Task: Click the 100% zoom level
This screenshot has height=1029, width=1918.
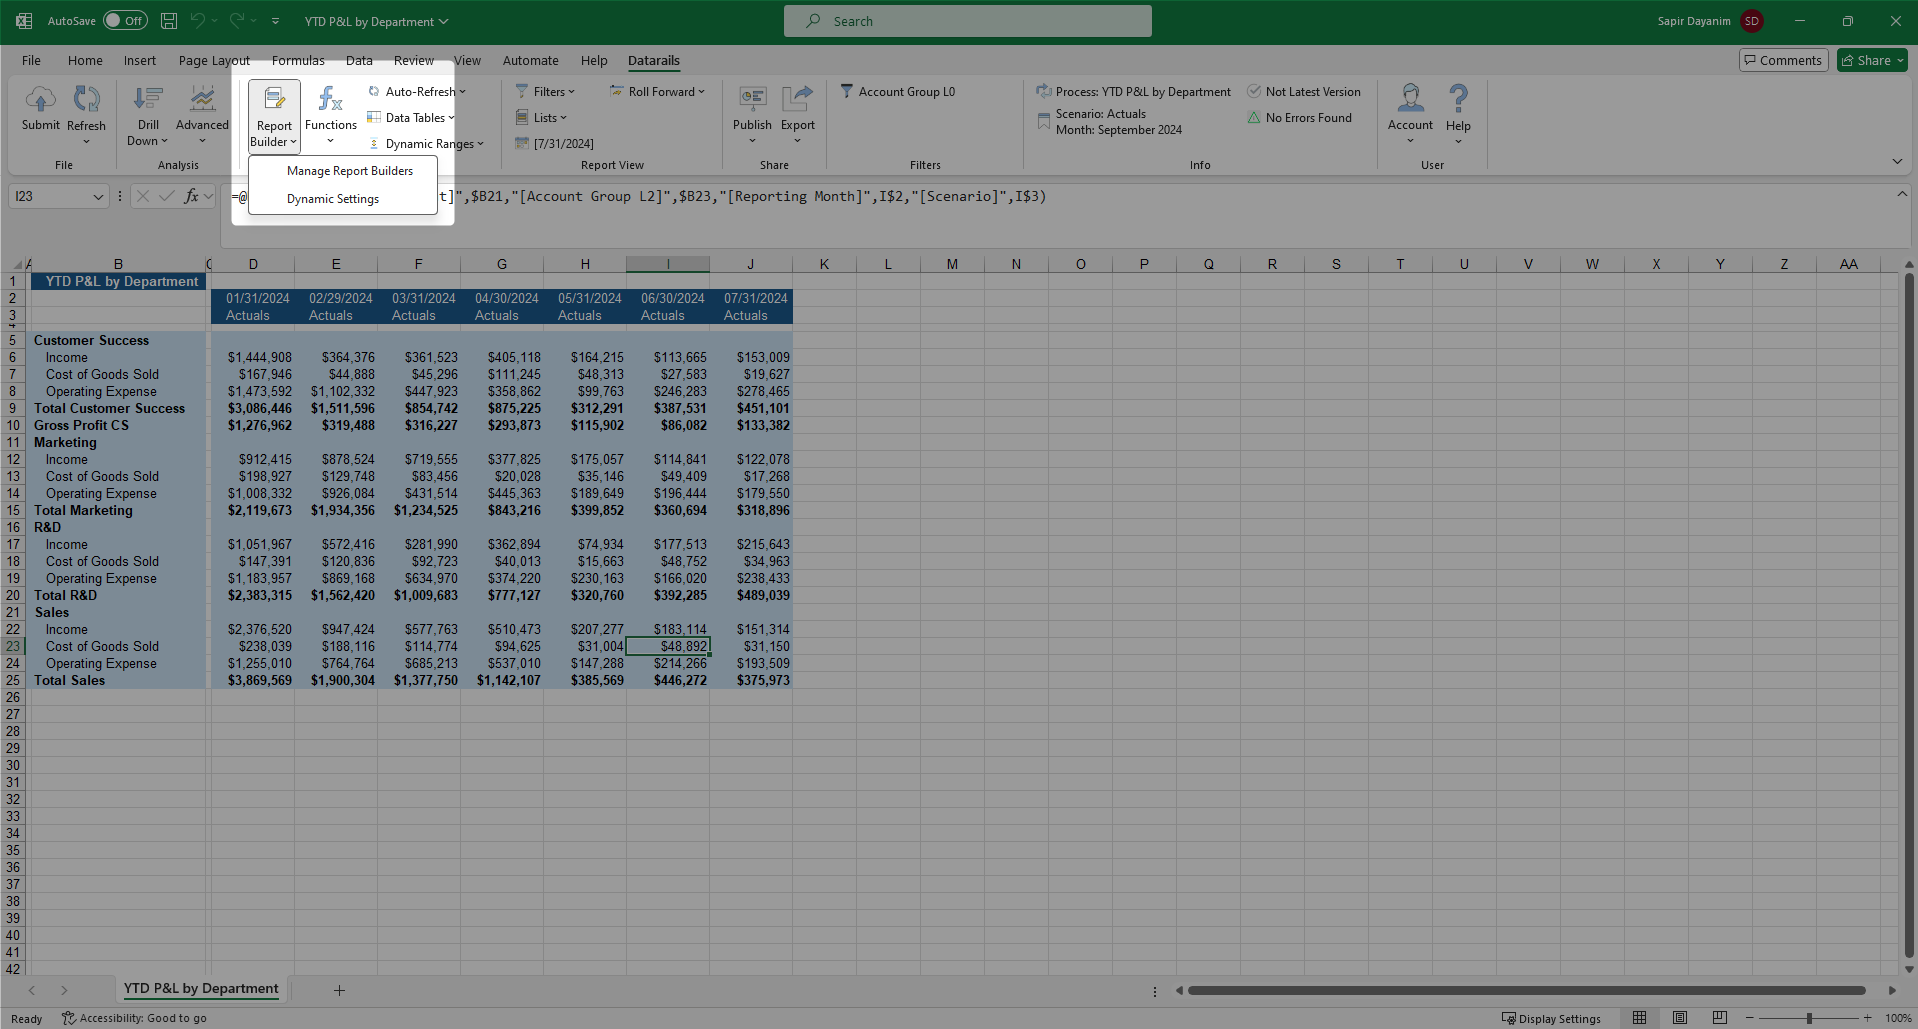Action: (x=1897, y=1019)
